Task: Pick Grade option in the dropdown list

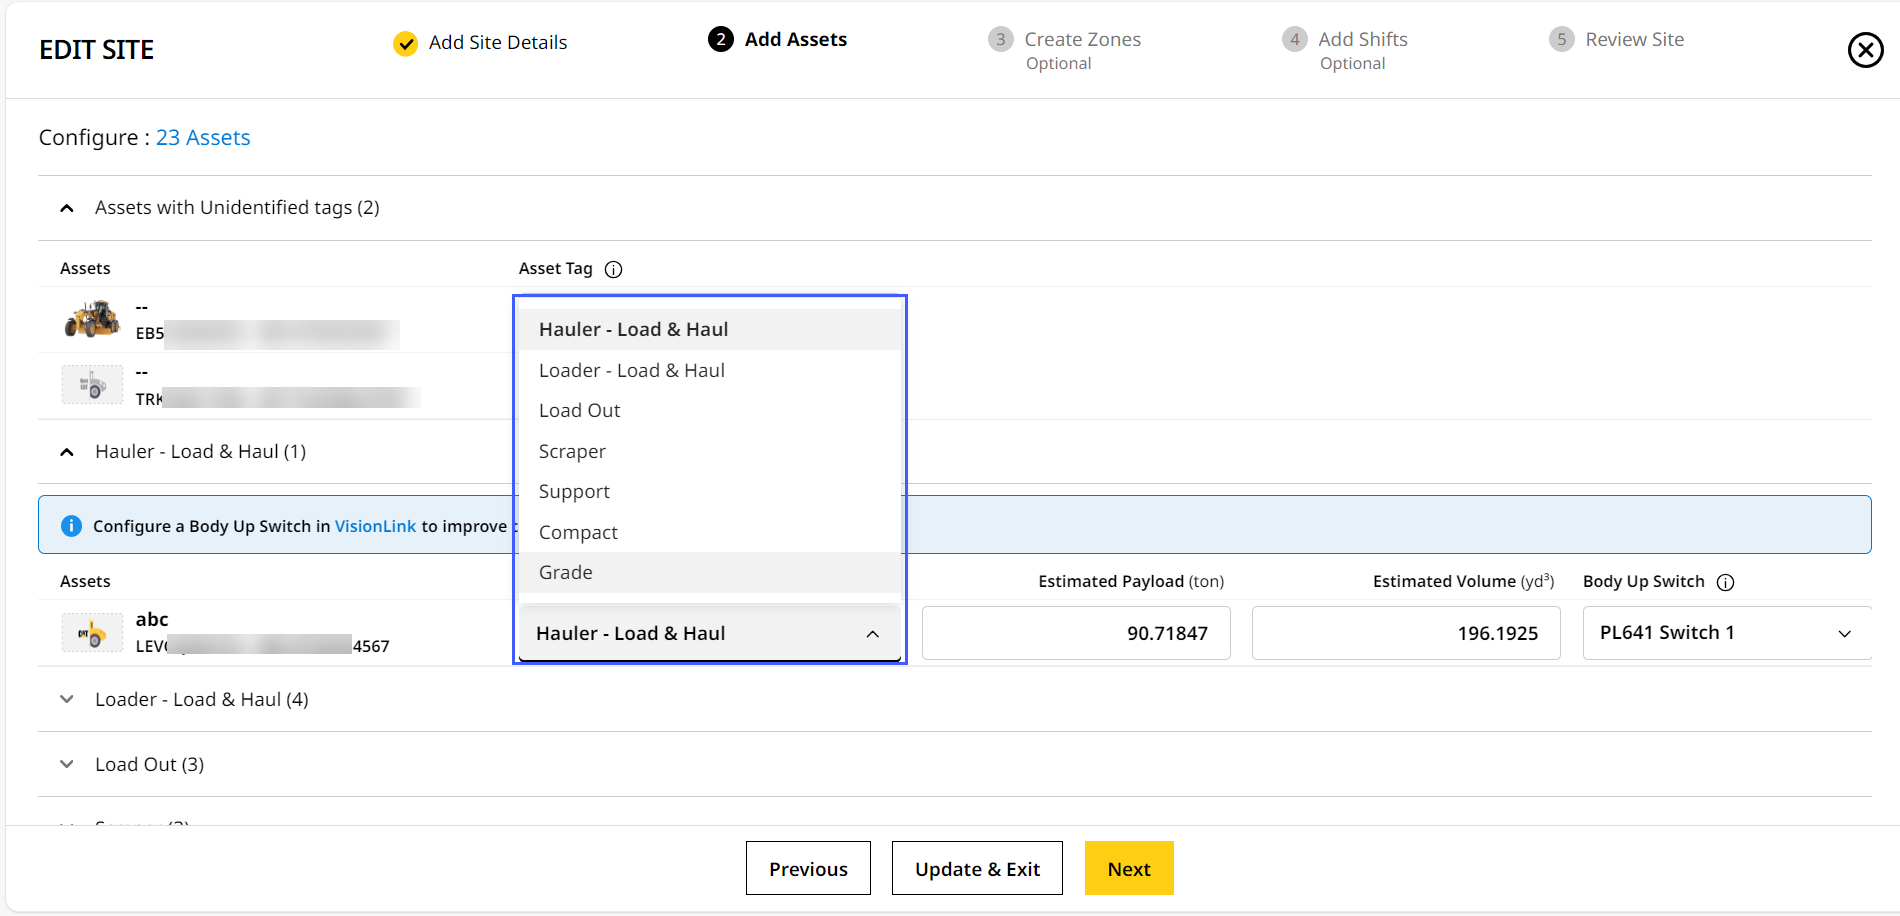Action: tap(566, 572)
